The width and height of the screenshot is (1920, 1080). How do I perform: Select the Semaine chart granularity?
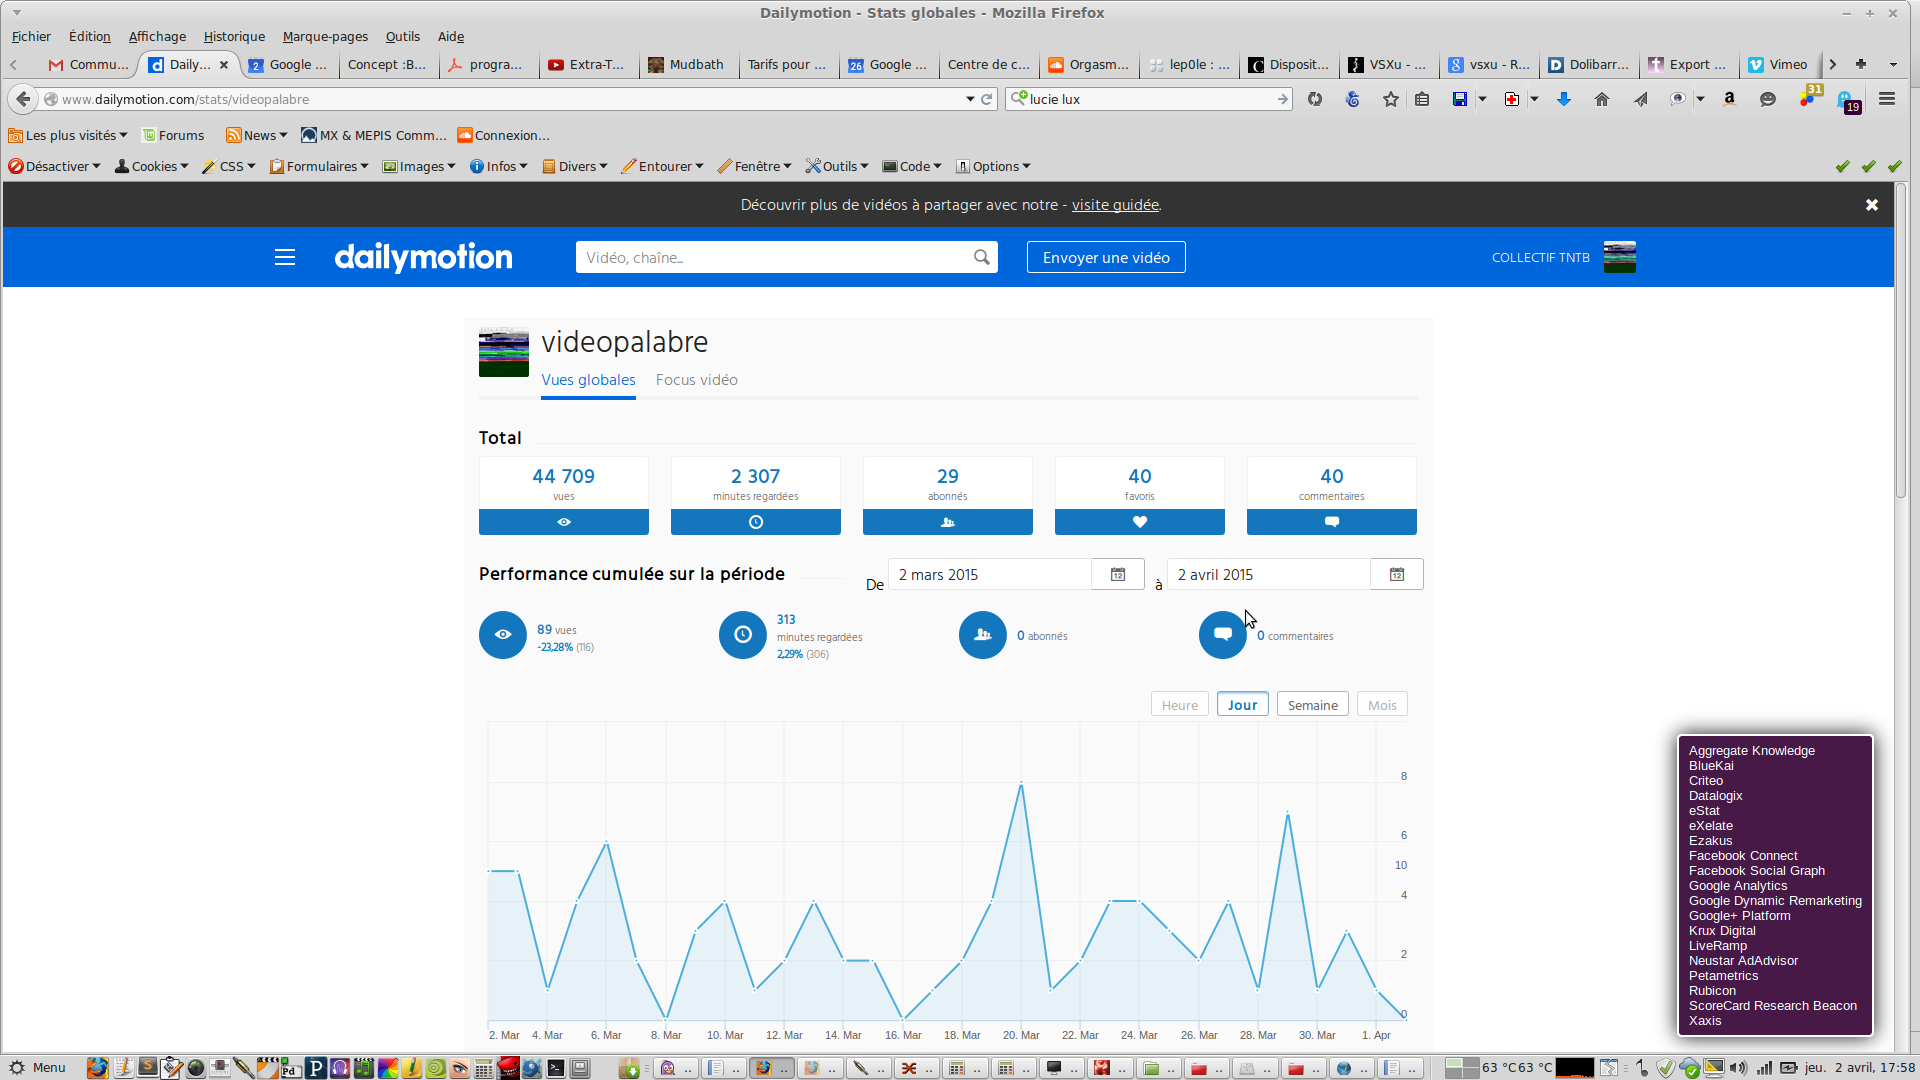[1312, 705]
